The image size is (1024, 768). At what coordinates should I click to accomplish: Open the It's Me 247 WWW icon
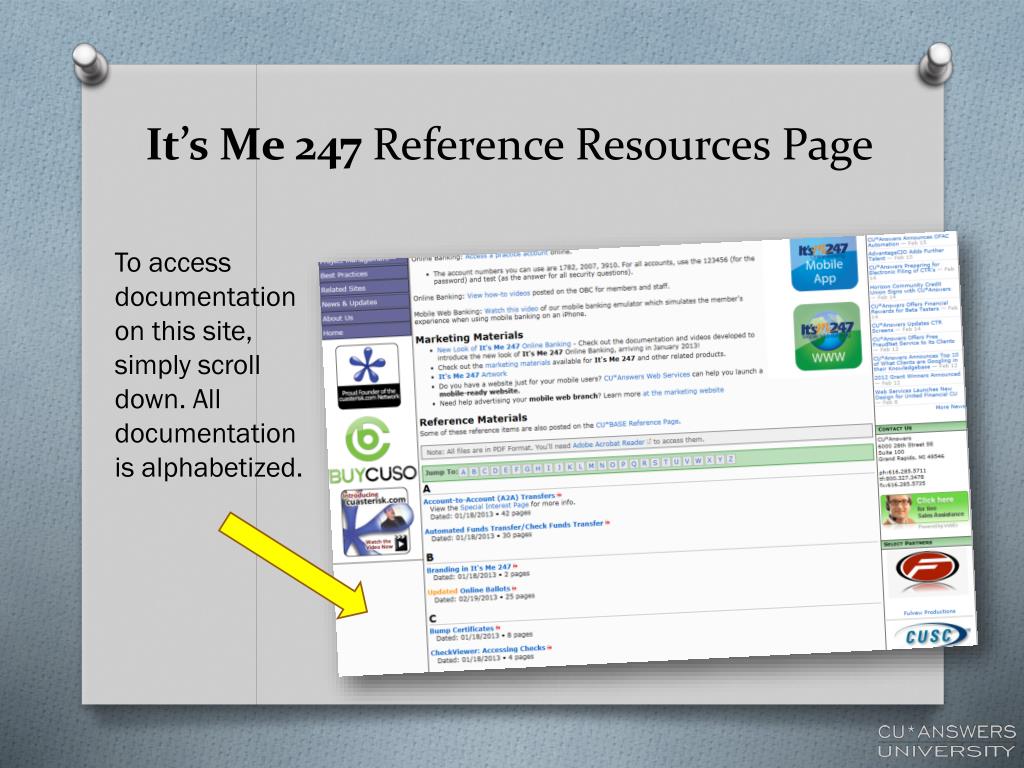click(x=828, y=337)
